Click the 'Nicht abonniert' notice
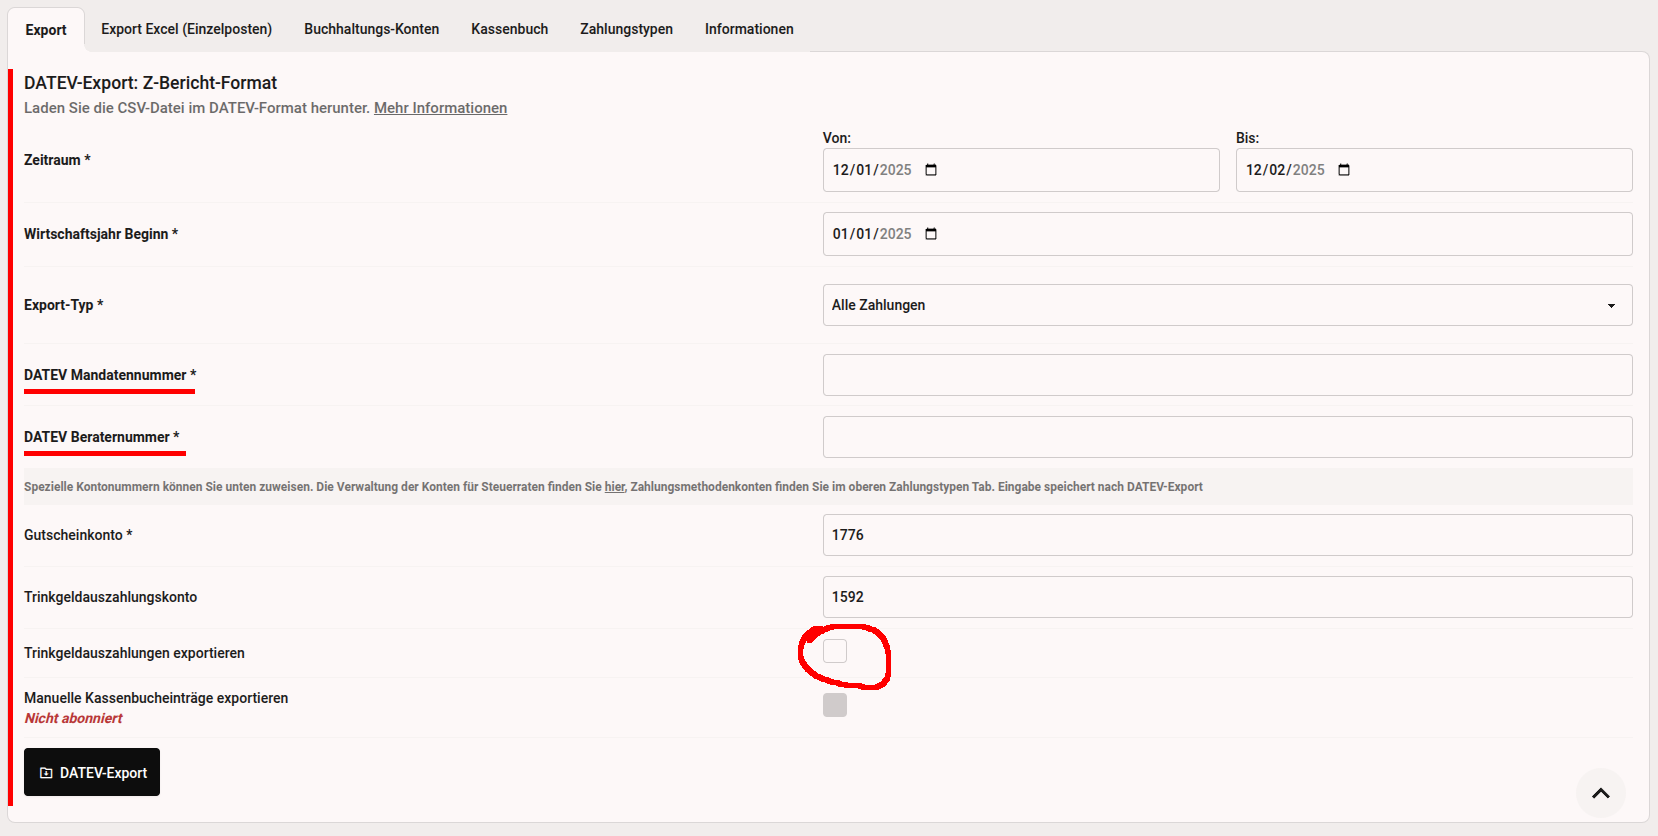Screen dimensions: 1658x836 [x=74, y=718]
